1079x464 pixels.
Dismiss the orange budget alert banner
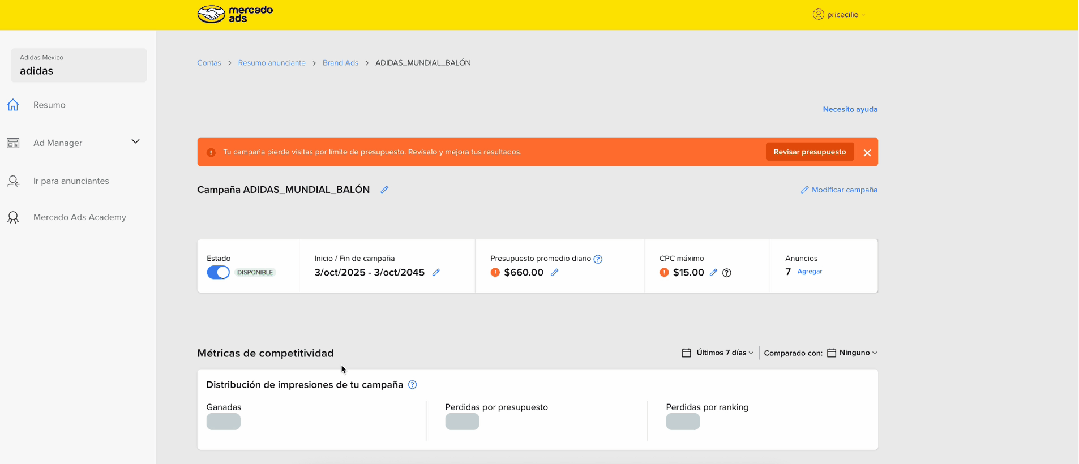(x=867, y=152)
